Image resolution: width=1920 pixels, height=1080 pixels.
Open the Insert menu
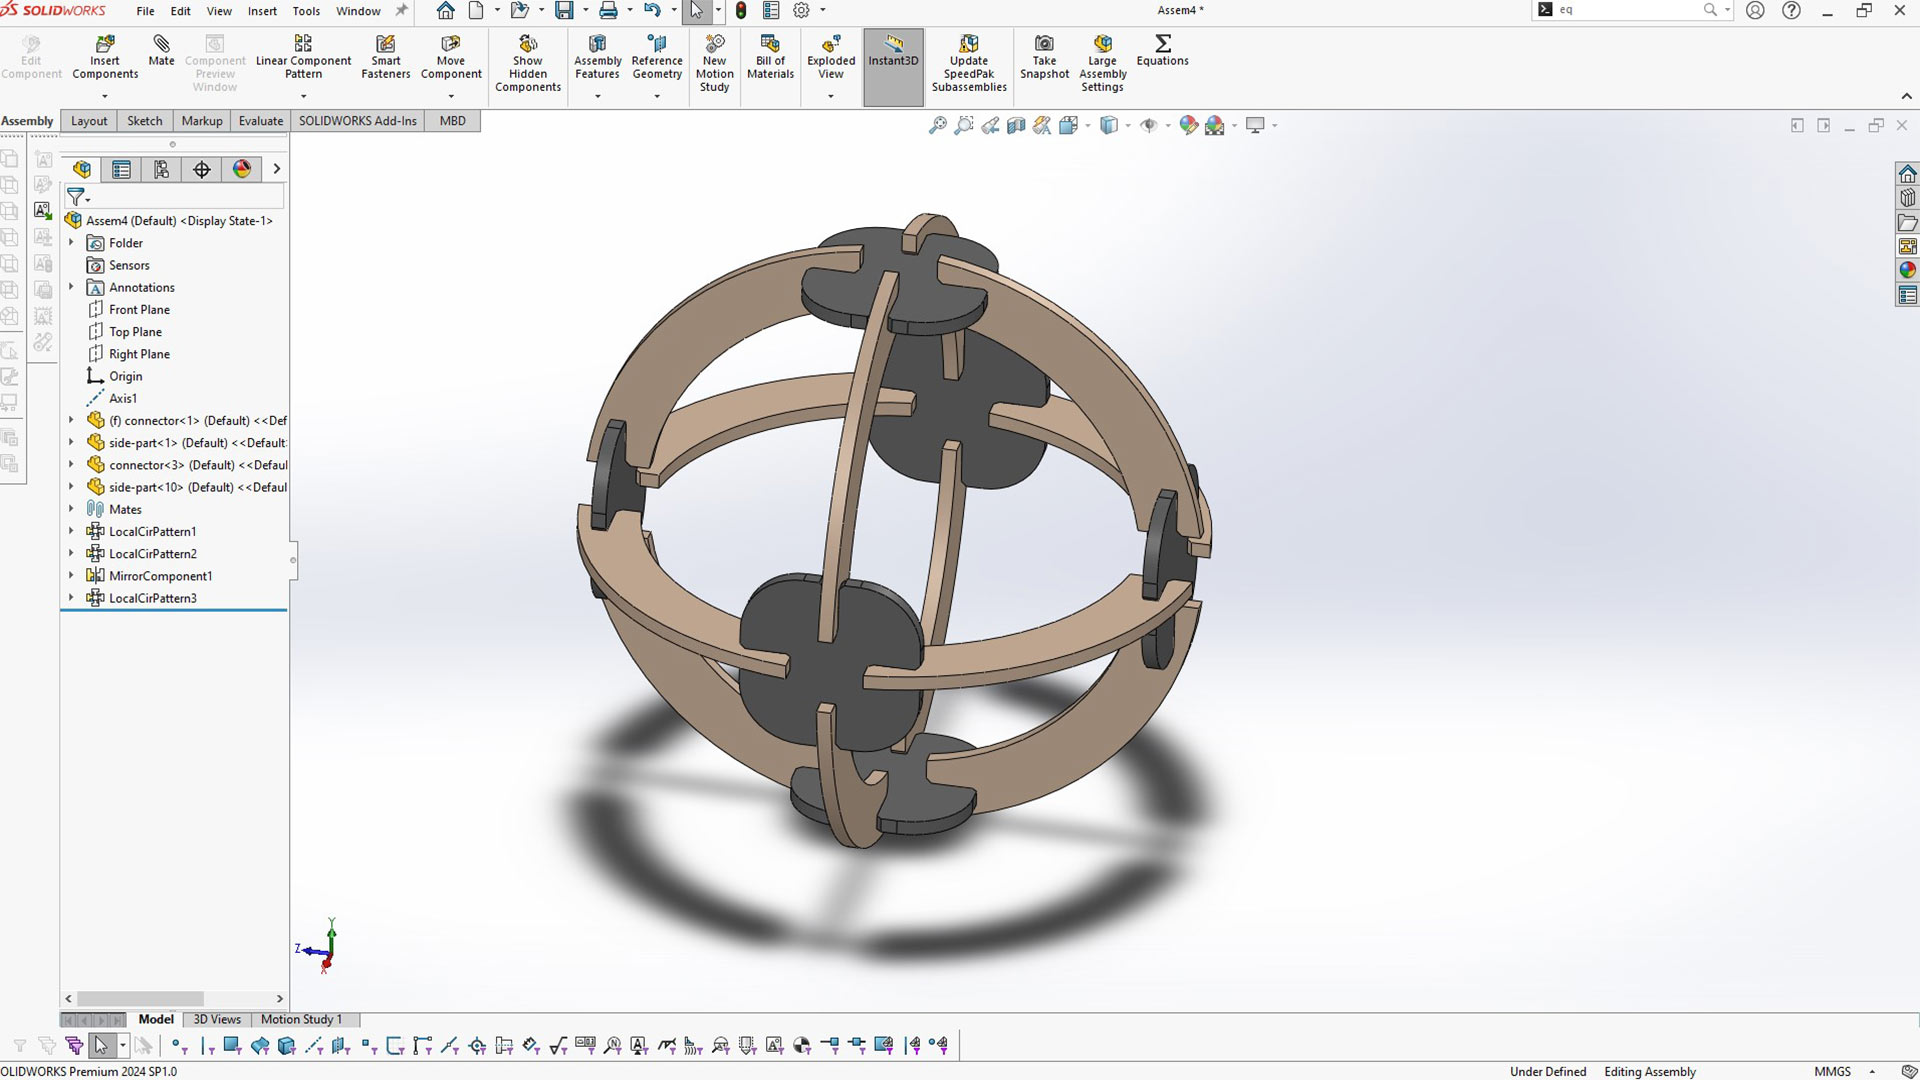(x=262, y=11)
